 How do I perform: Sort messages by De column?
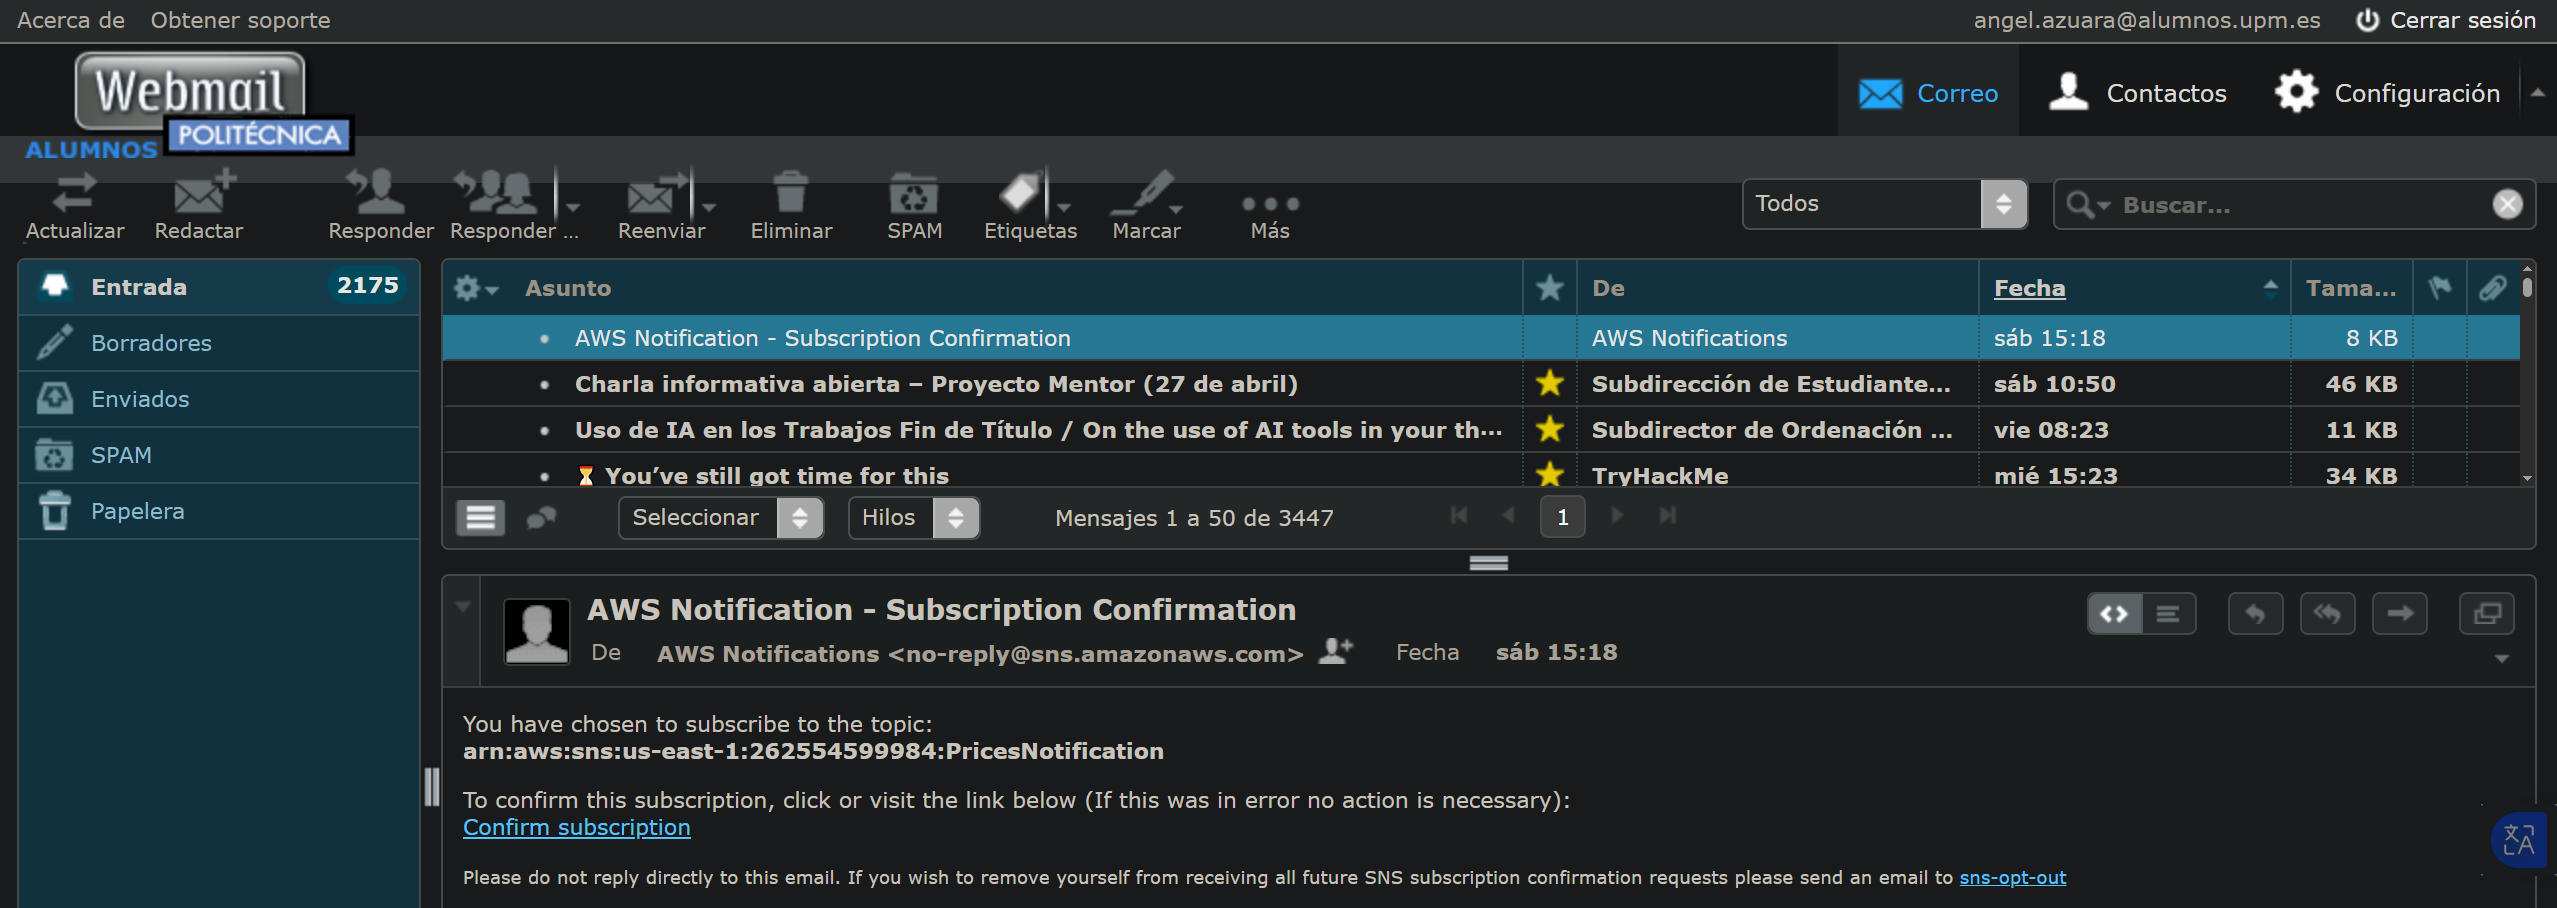tap(1608, 288)
